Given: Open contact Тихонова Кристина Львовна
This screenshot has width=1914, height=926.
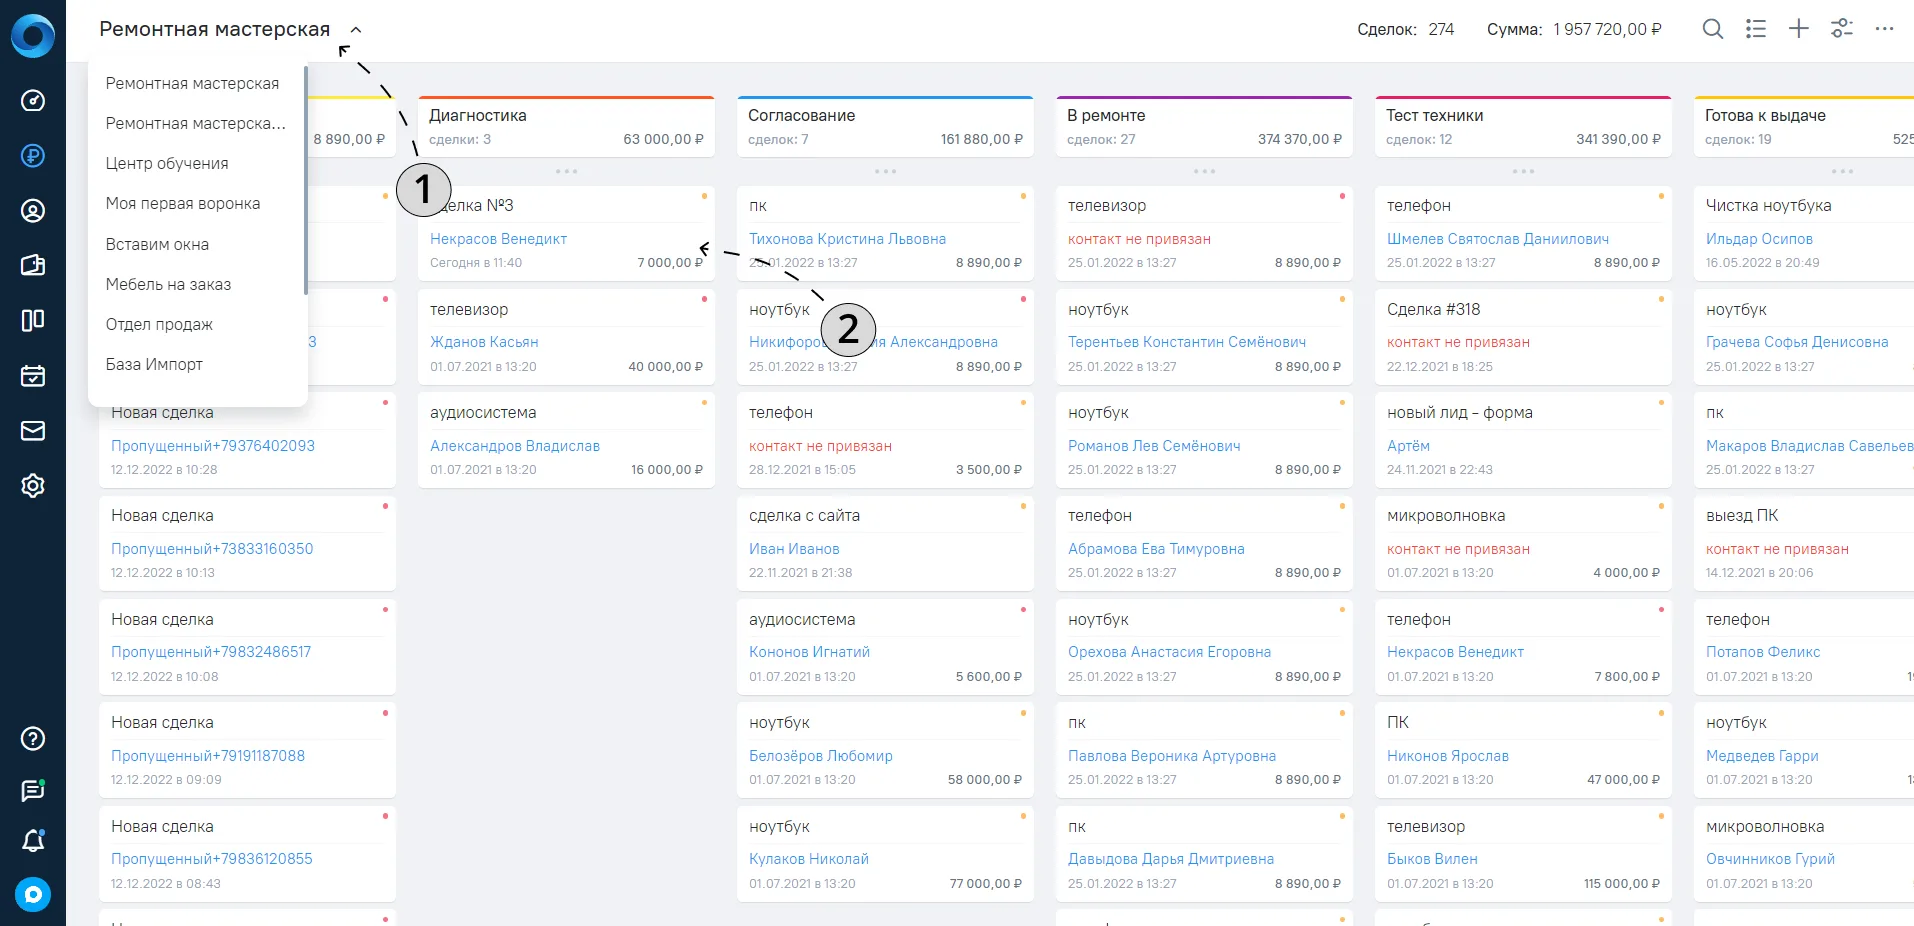Looking at the screenshot, I should click(847, 239).
